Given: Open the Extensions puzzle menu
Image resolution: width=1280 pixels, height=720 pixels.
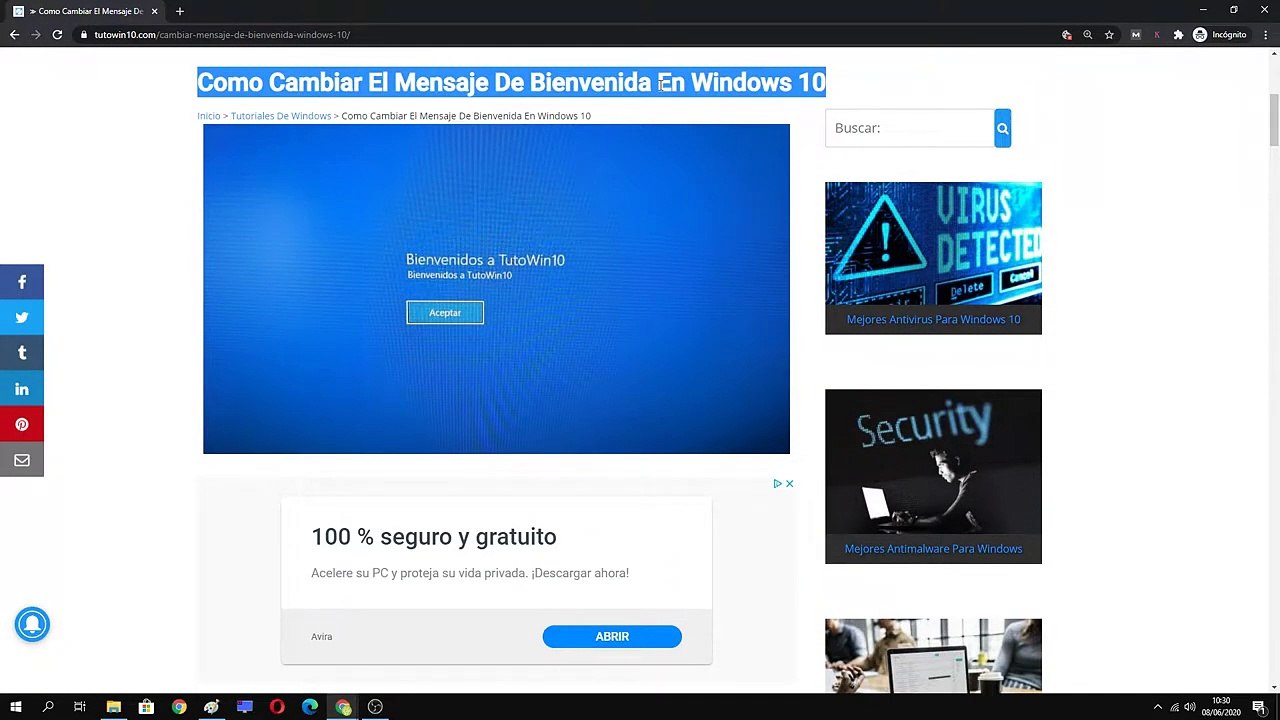Looking at the screenshot, I should [x=1178, y=35].
